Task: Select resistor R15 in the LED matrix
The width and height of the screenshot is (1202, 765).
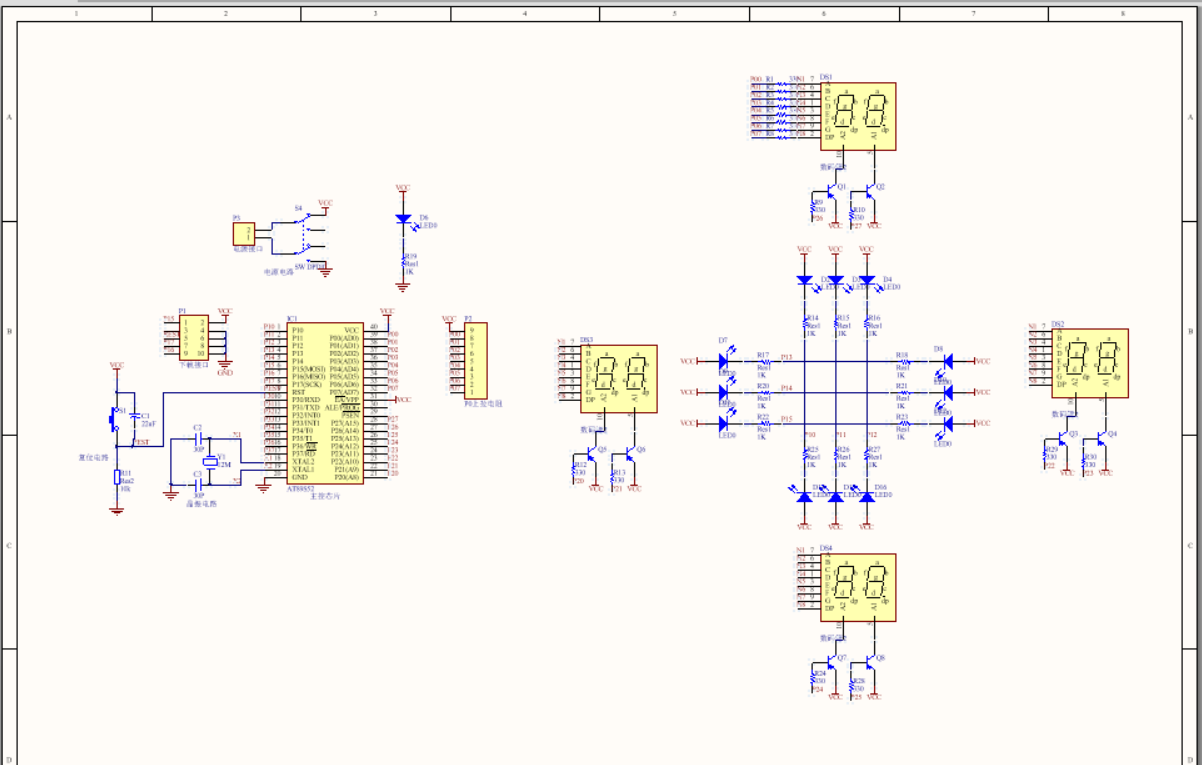Action: point(835,321)
